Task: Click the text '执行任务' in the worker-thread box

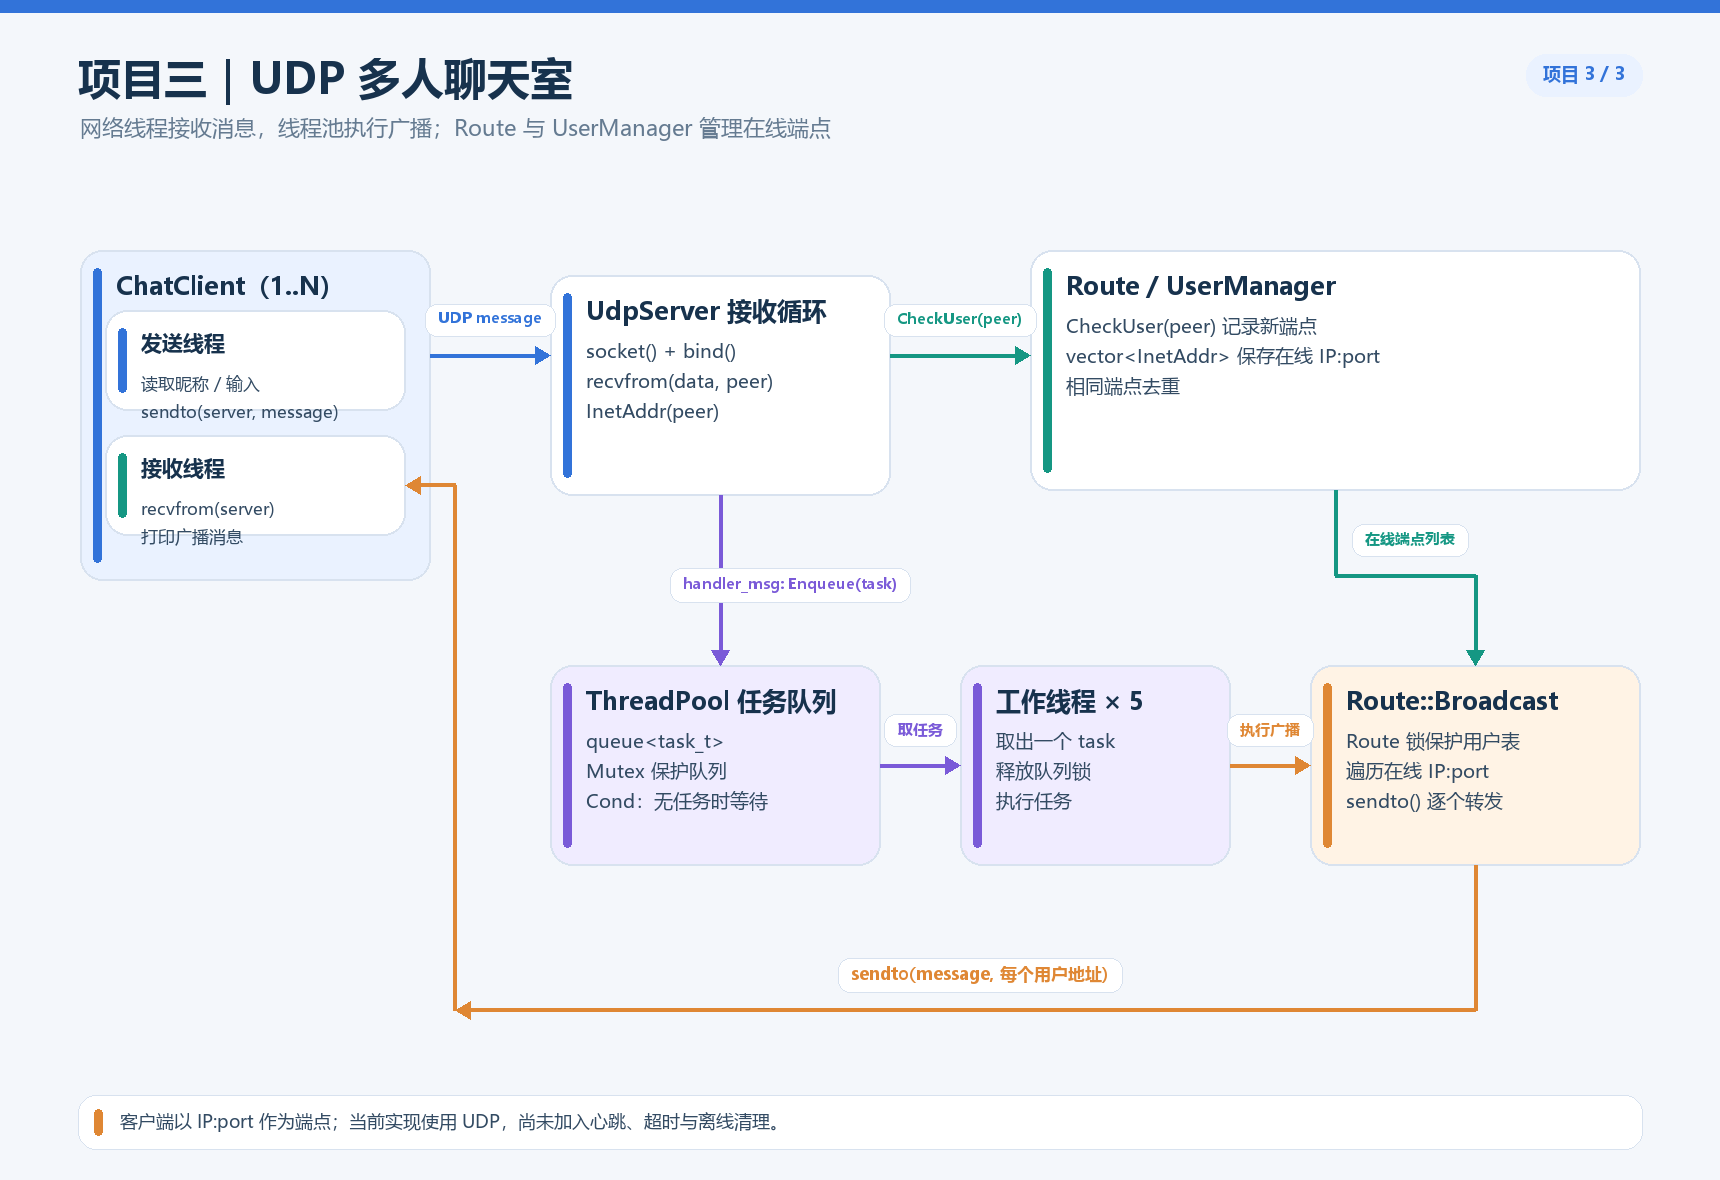Action: point(1034,802)
